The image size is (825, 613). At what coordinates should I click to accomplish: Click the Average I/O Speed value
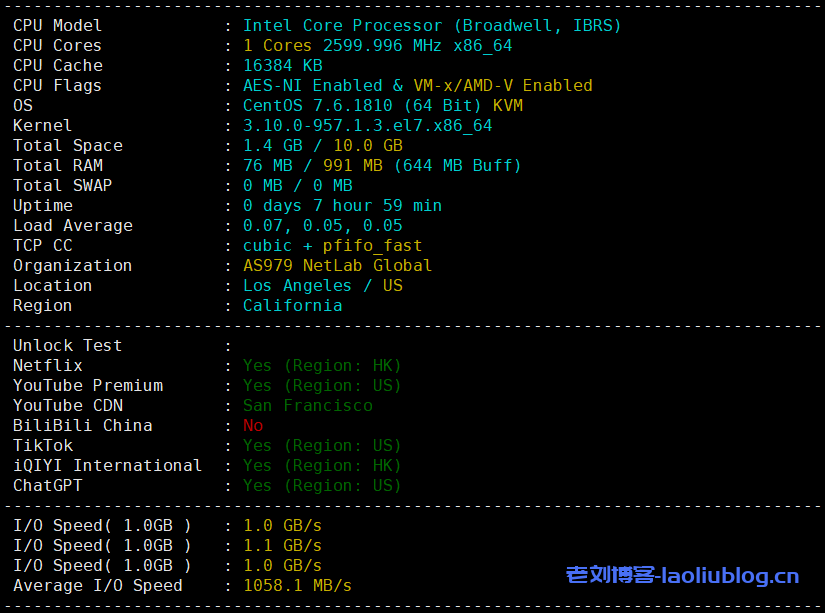(x=297, y=586)
